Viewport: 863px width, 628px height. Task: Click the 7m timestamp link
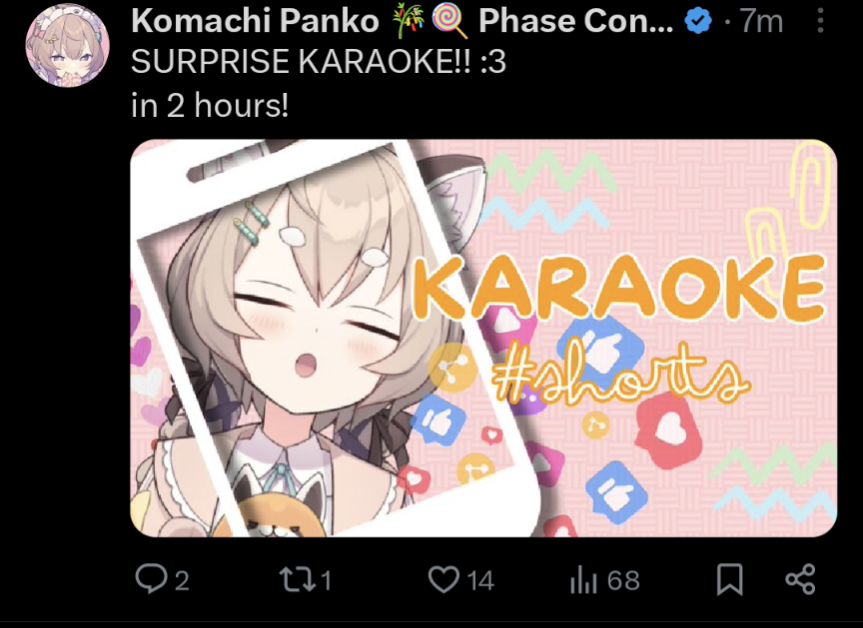coord(761,21)
